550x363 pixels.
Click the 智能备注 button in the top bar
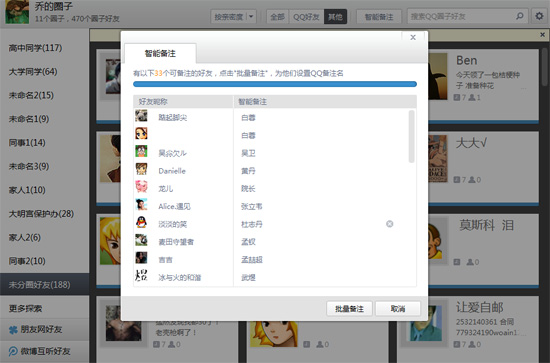379,16
